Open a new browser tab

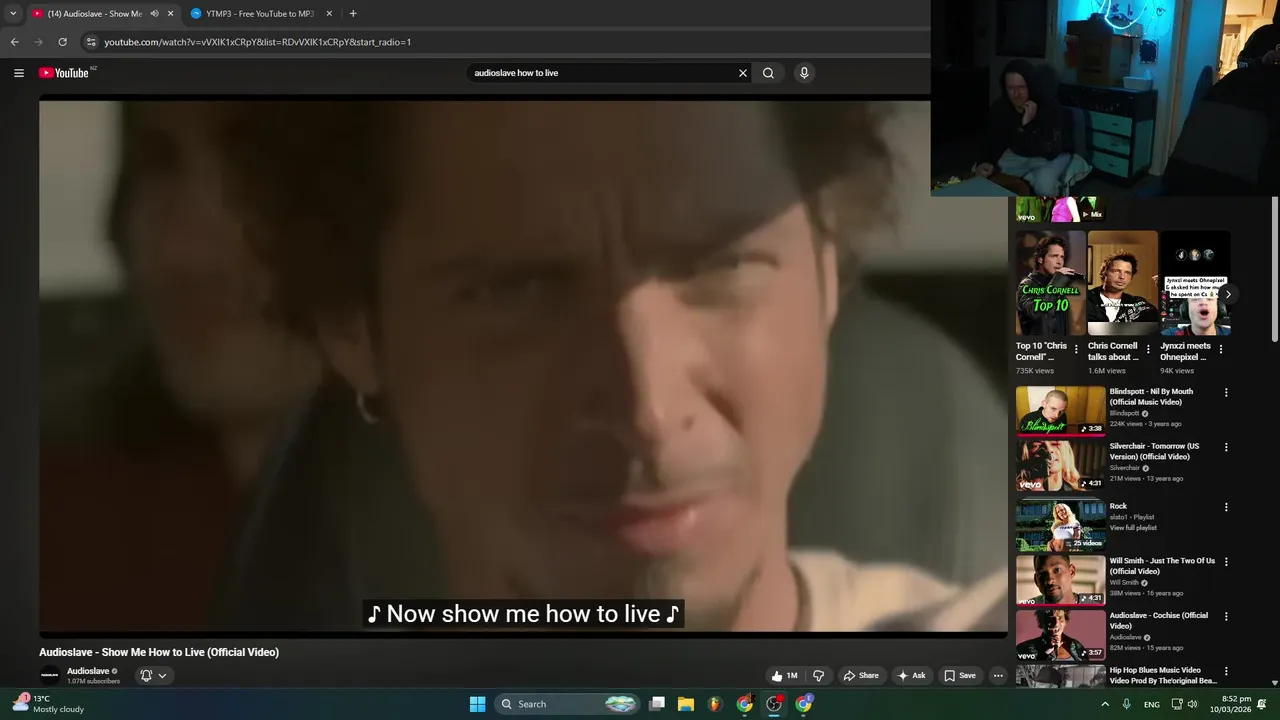pos(353,14)
